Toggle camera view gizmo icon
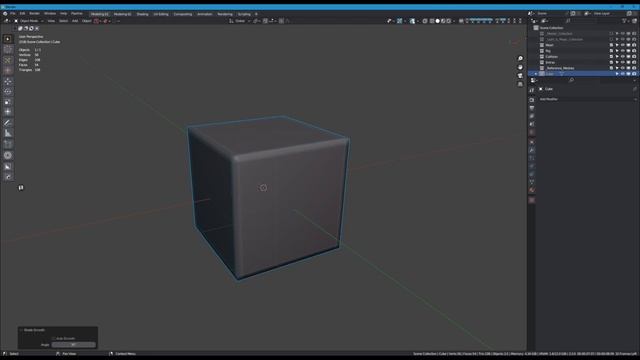The image size is (640, 360). [x=520, y=76]
